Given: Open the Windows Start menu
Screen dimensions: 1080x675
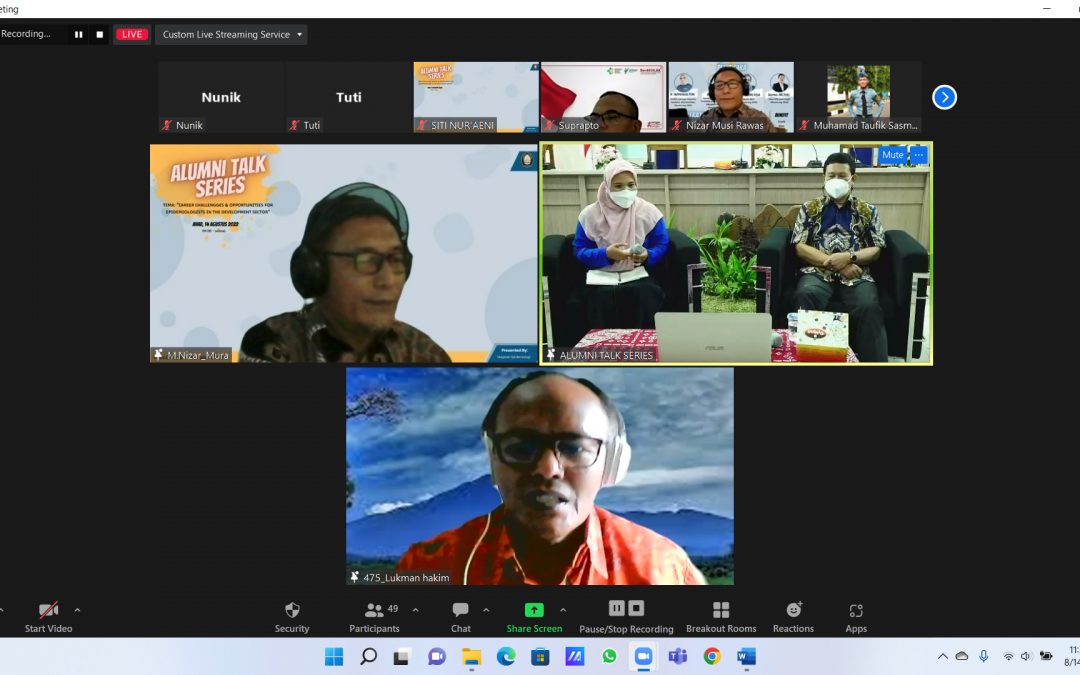Looking at the screenshot, I should pyautogui.click(x=331, y=657).
